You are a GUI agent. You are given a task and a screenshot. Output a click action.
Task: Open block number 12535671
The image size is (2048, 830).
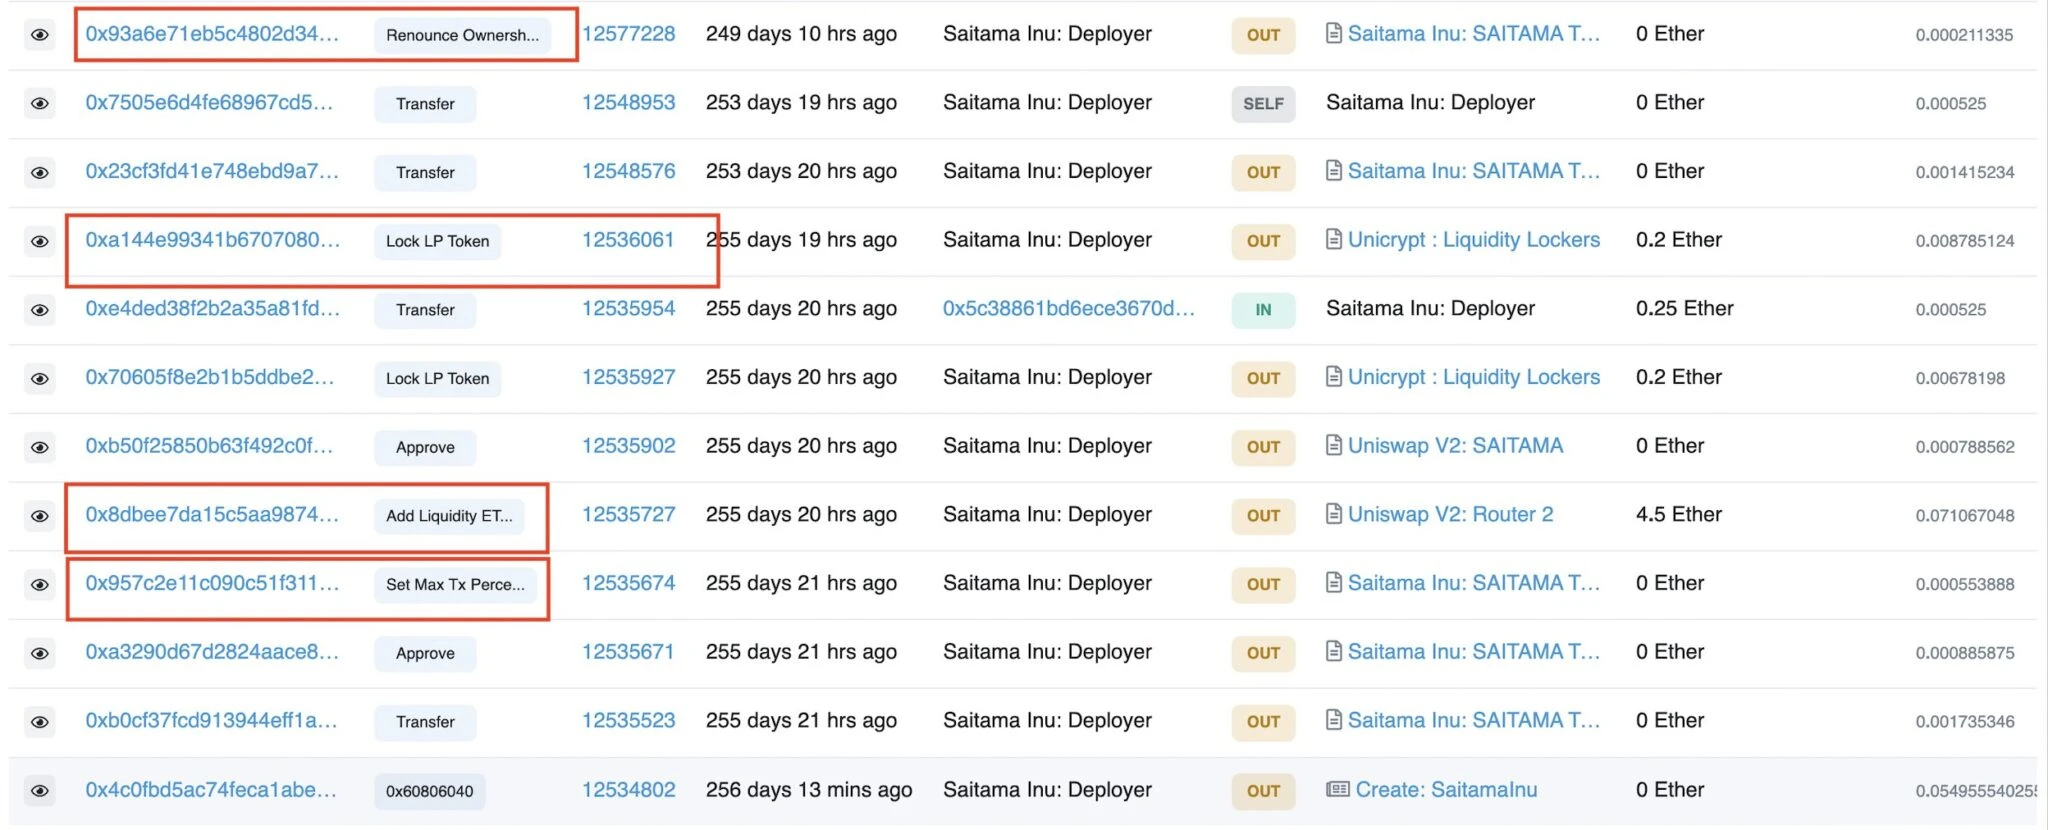coord(628,652)
